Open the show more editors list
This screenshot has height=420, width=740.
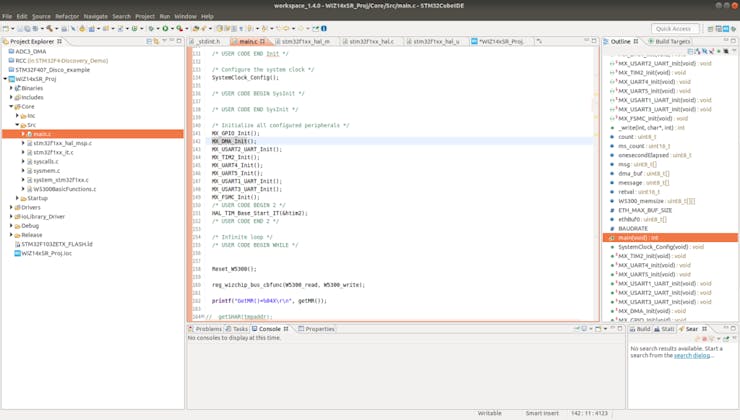tap(539, 42)
